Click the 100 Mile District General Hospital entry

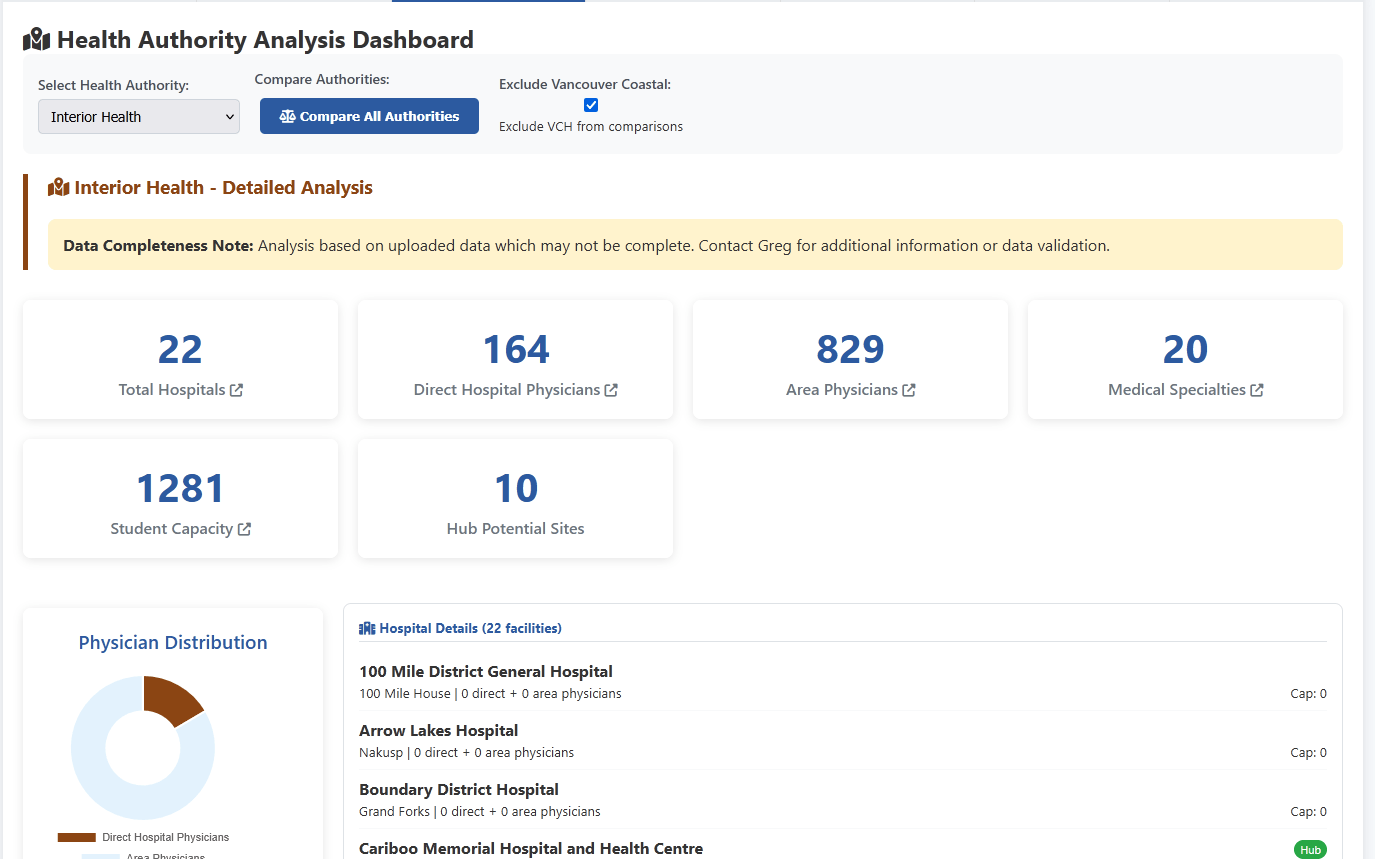[x=486, y=672]
